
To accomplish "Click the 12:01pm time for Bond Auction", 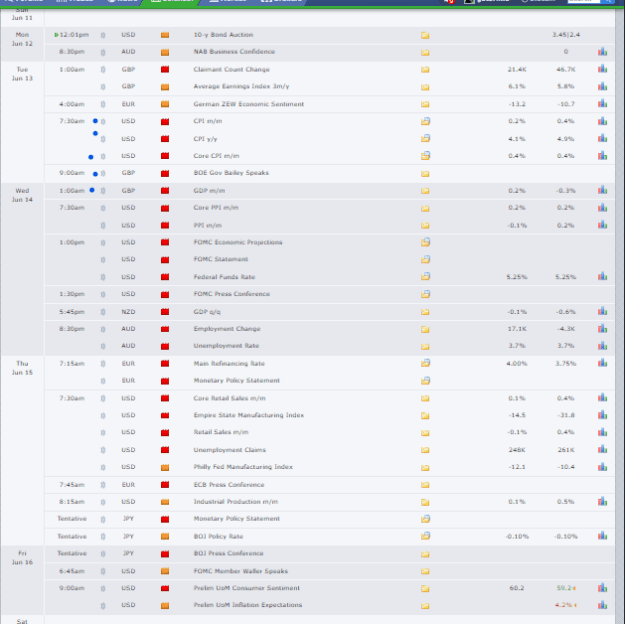I will (74, 35).
